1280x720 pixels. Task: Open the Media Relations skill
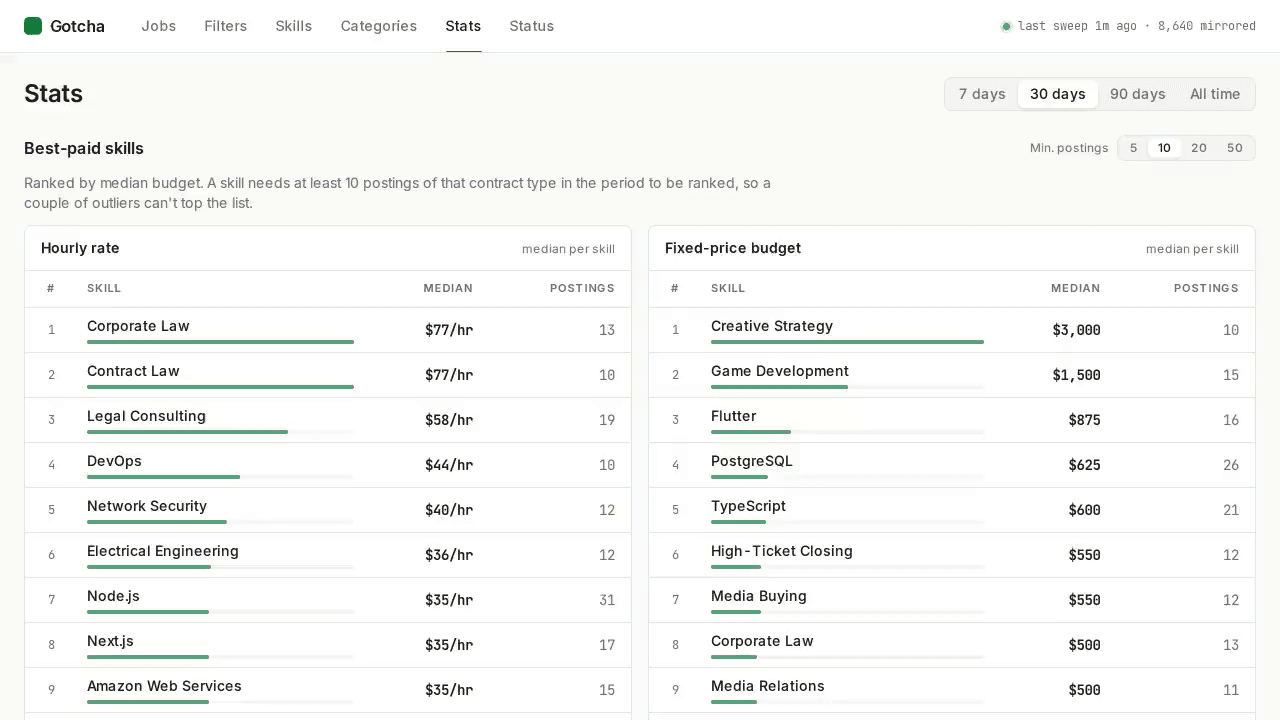click(768, 686)
